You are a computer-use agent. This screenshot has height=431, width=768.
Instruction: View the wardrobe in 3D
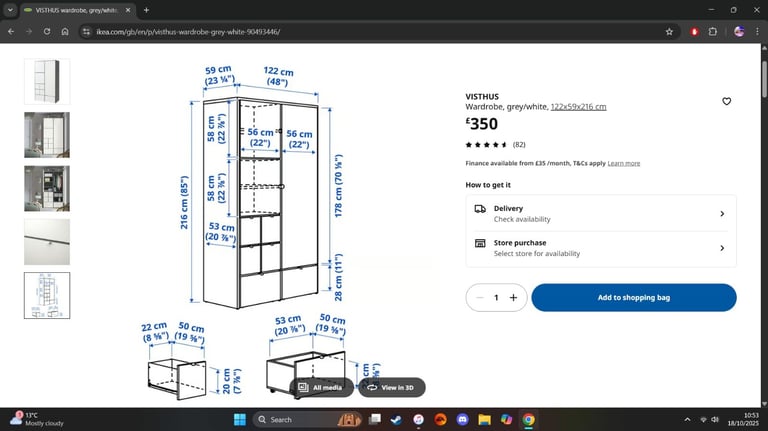pyautogui.click(x=391, y=387)
